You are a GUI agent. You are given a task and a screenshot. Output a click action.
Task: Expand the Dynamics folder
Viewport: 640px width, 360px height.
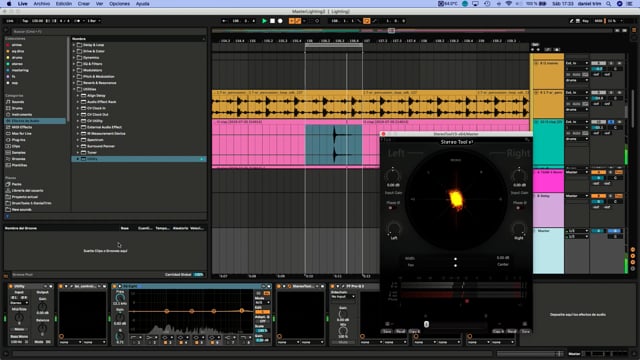click(x=74, y=58)
